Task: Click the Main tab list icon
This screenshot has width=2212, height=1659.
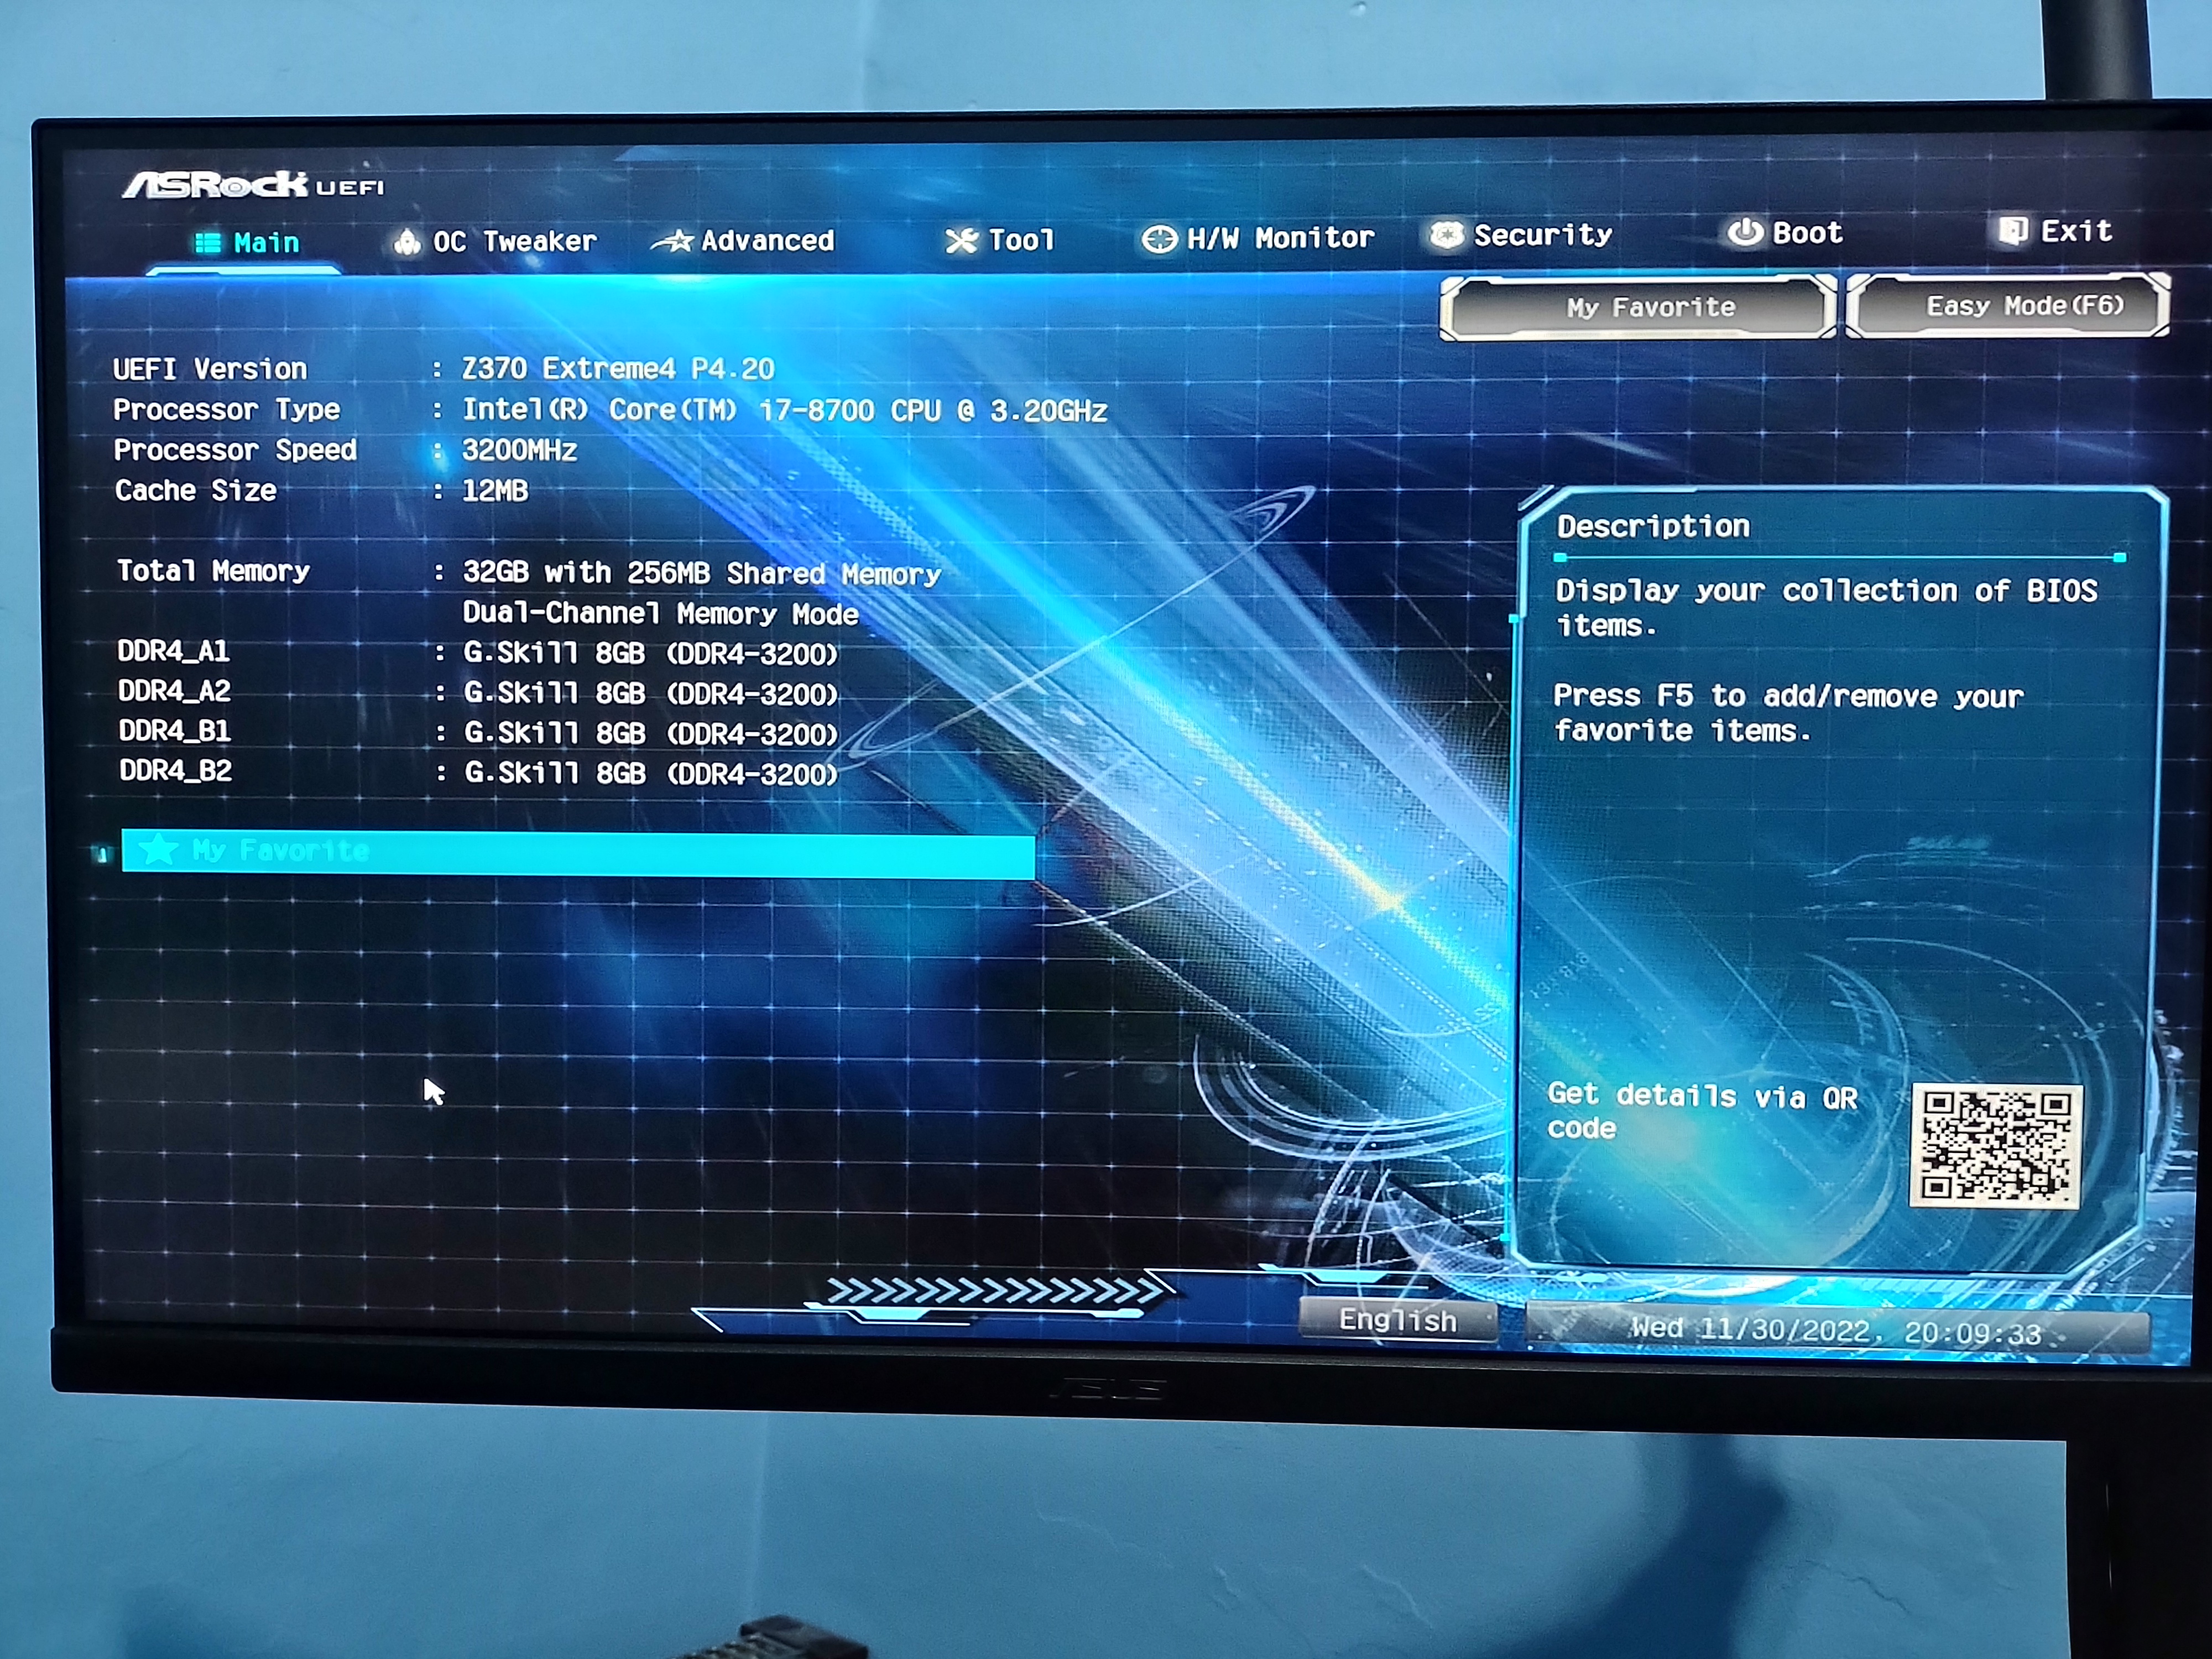Action: (x=207, y=243)
